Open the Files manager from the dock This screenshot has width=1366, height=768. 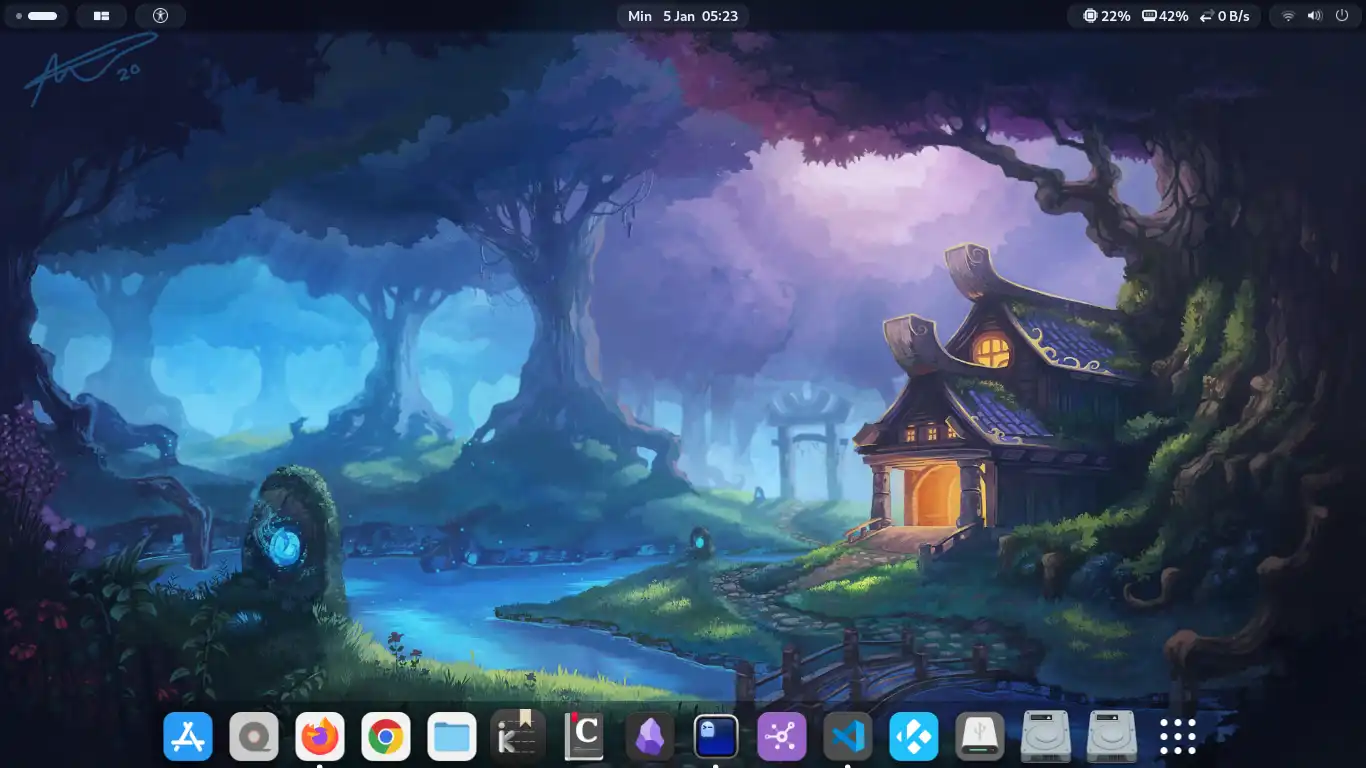pyautogui.click(x=452, y=738)
